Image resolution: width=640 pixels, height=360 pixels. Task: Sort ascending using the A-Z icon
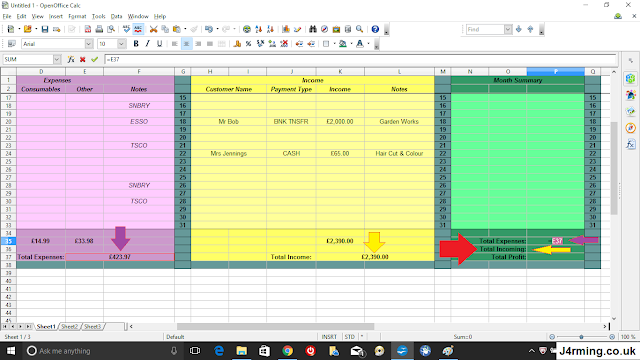(x=258, y=29)
